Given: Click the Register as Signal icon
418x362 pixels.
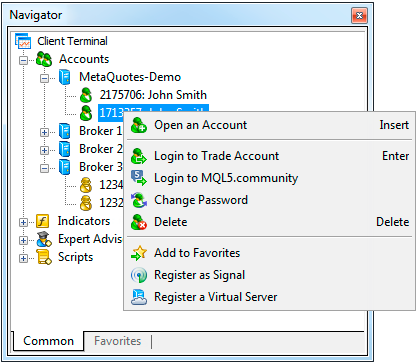Looking at the screenshot, I should [139, 275].
